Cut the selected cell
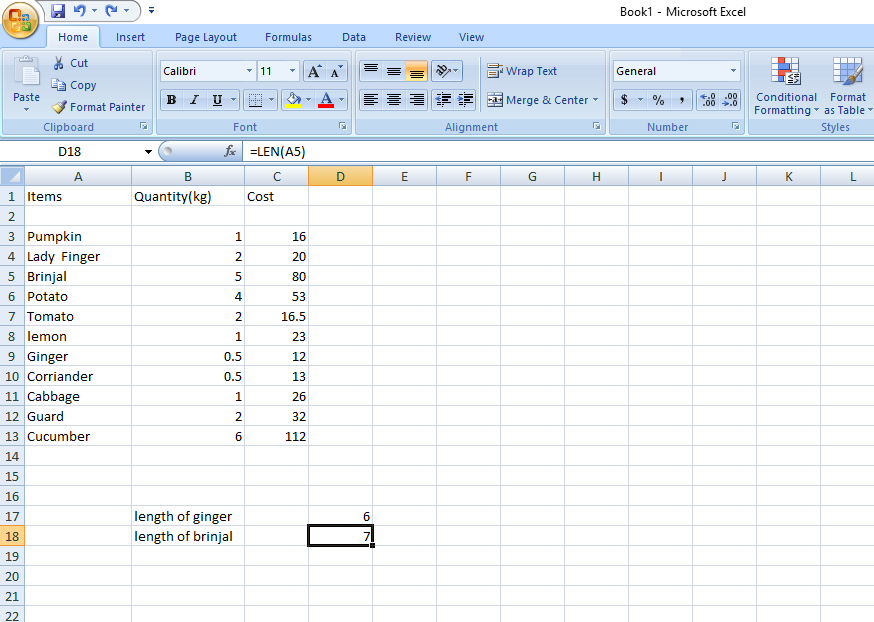Image resolution: width=874 pixels, height=622 pixels. click(x=70, y=63)
